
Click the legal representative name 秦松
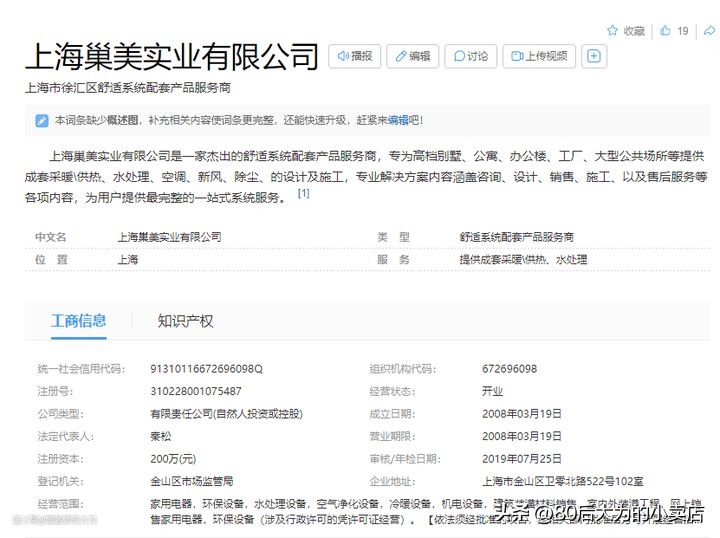point(160,436)
